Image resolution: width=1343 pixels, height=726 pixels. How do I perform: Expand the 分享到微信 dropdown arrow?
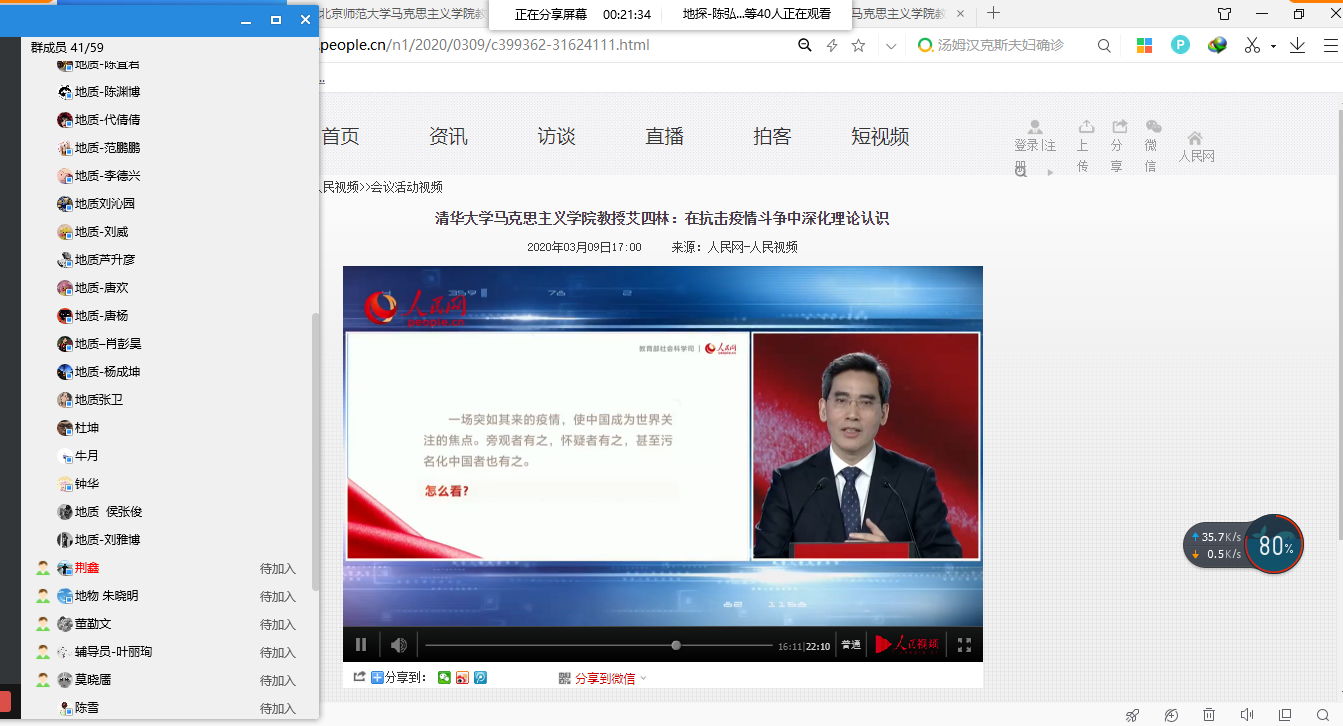(x=643, y=678)
